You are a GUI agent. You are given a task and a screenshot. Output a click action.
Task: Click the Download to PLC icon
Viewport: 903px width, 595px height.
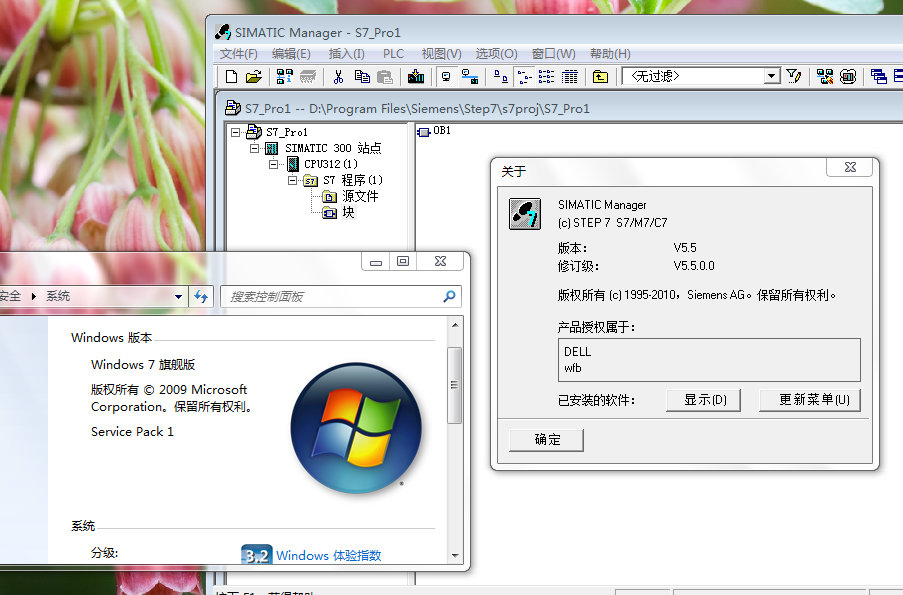(x=415, y=76)
